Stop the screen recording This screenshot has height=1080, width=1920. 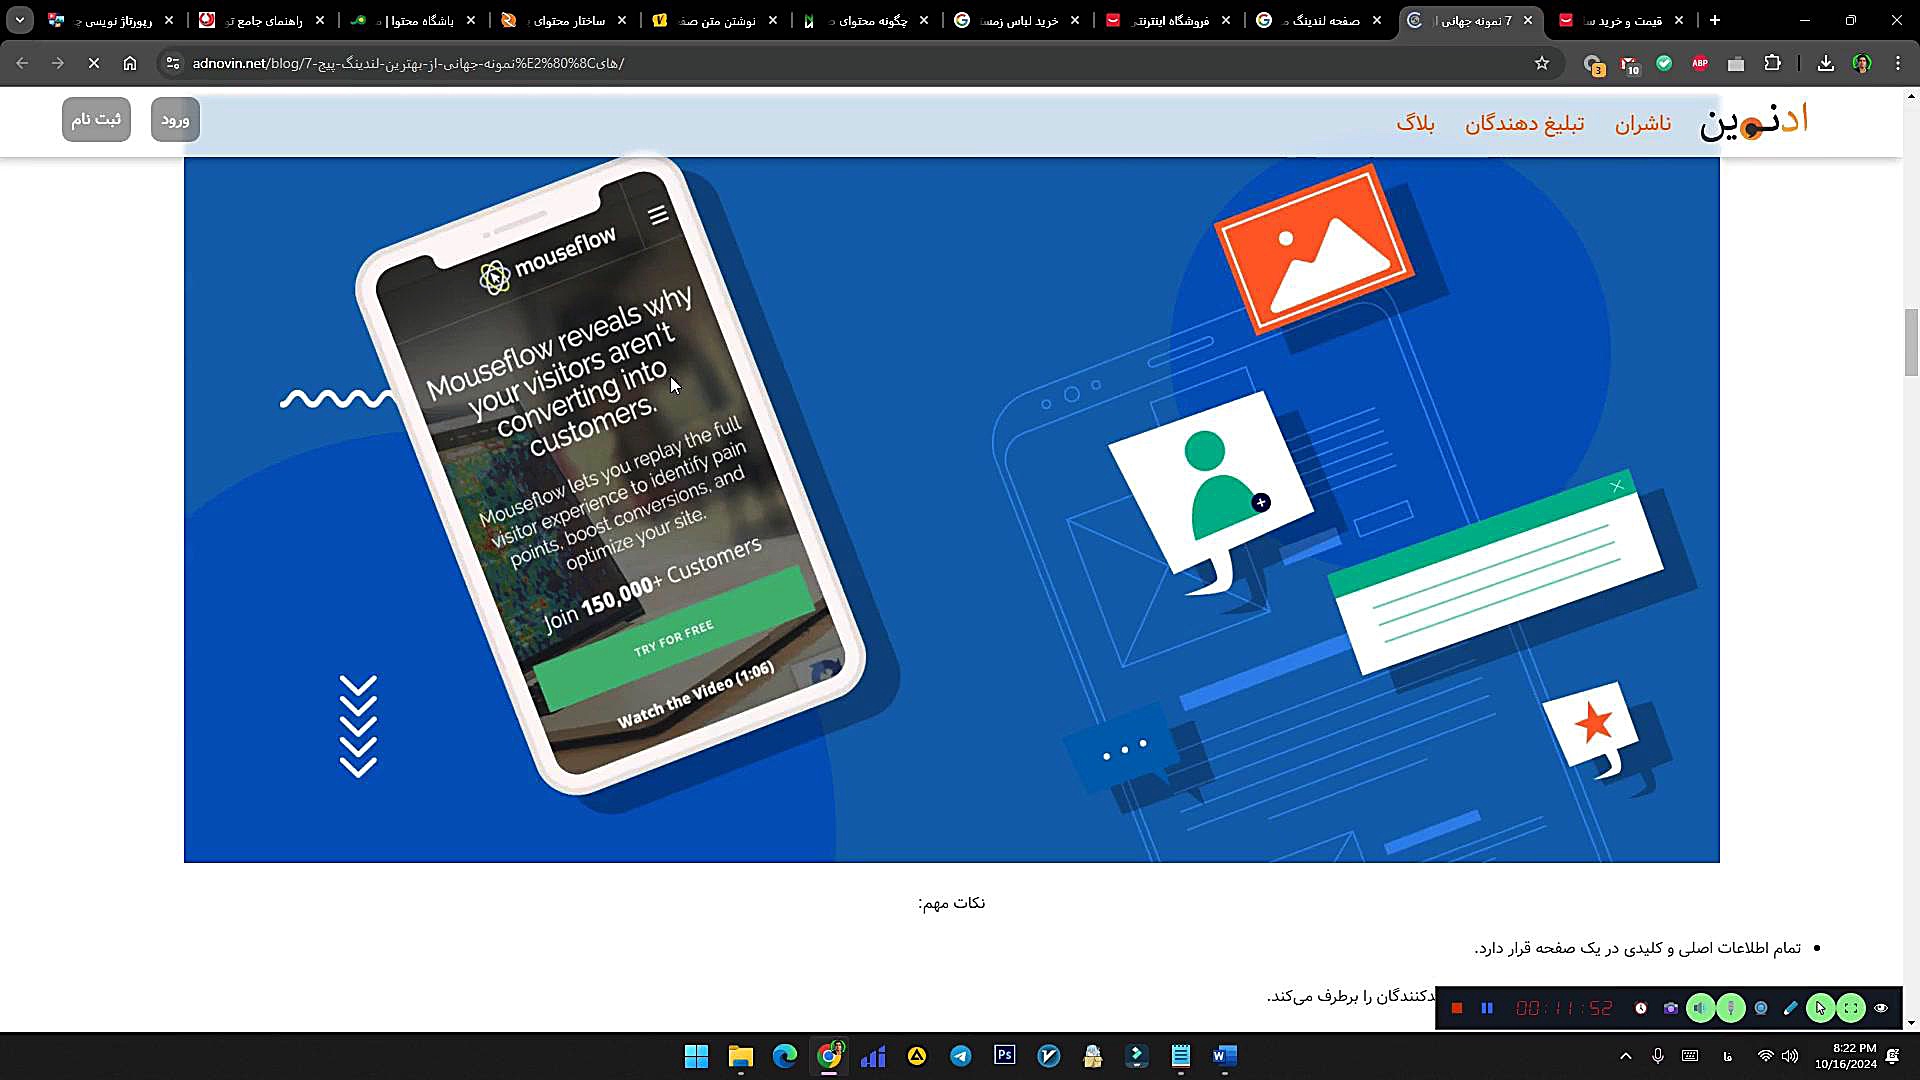click(1457, 1008)
